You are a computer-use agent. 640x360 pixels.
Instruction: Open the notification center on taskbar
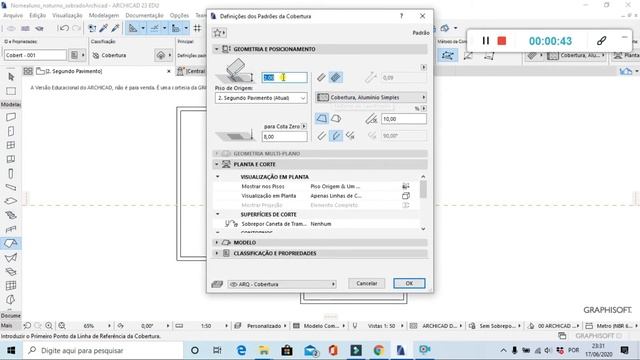[624, 350]
